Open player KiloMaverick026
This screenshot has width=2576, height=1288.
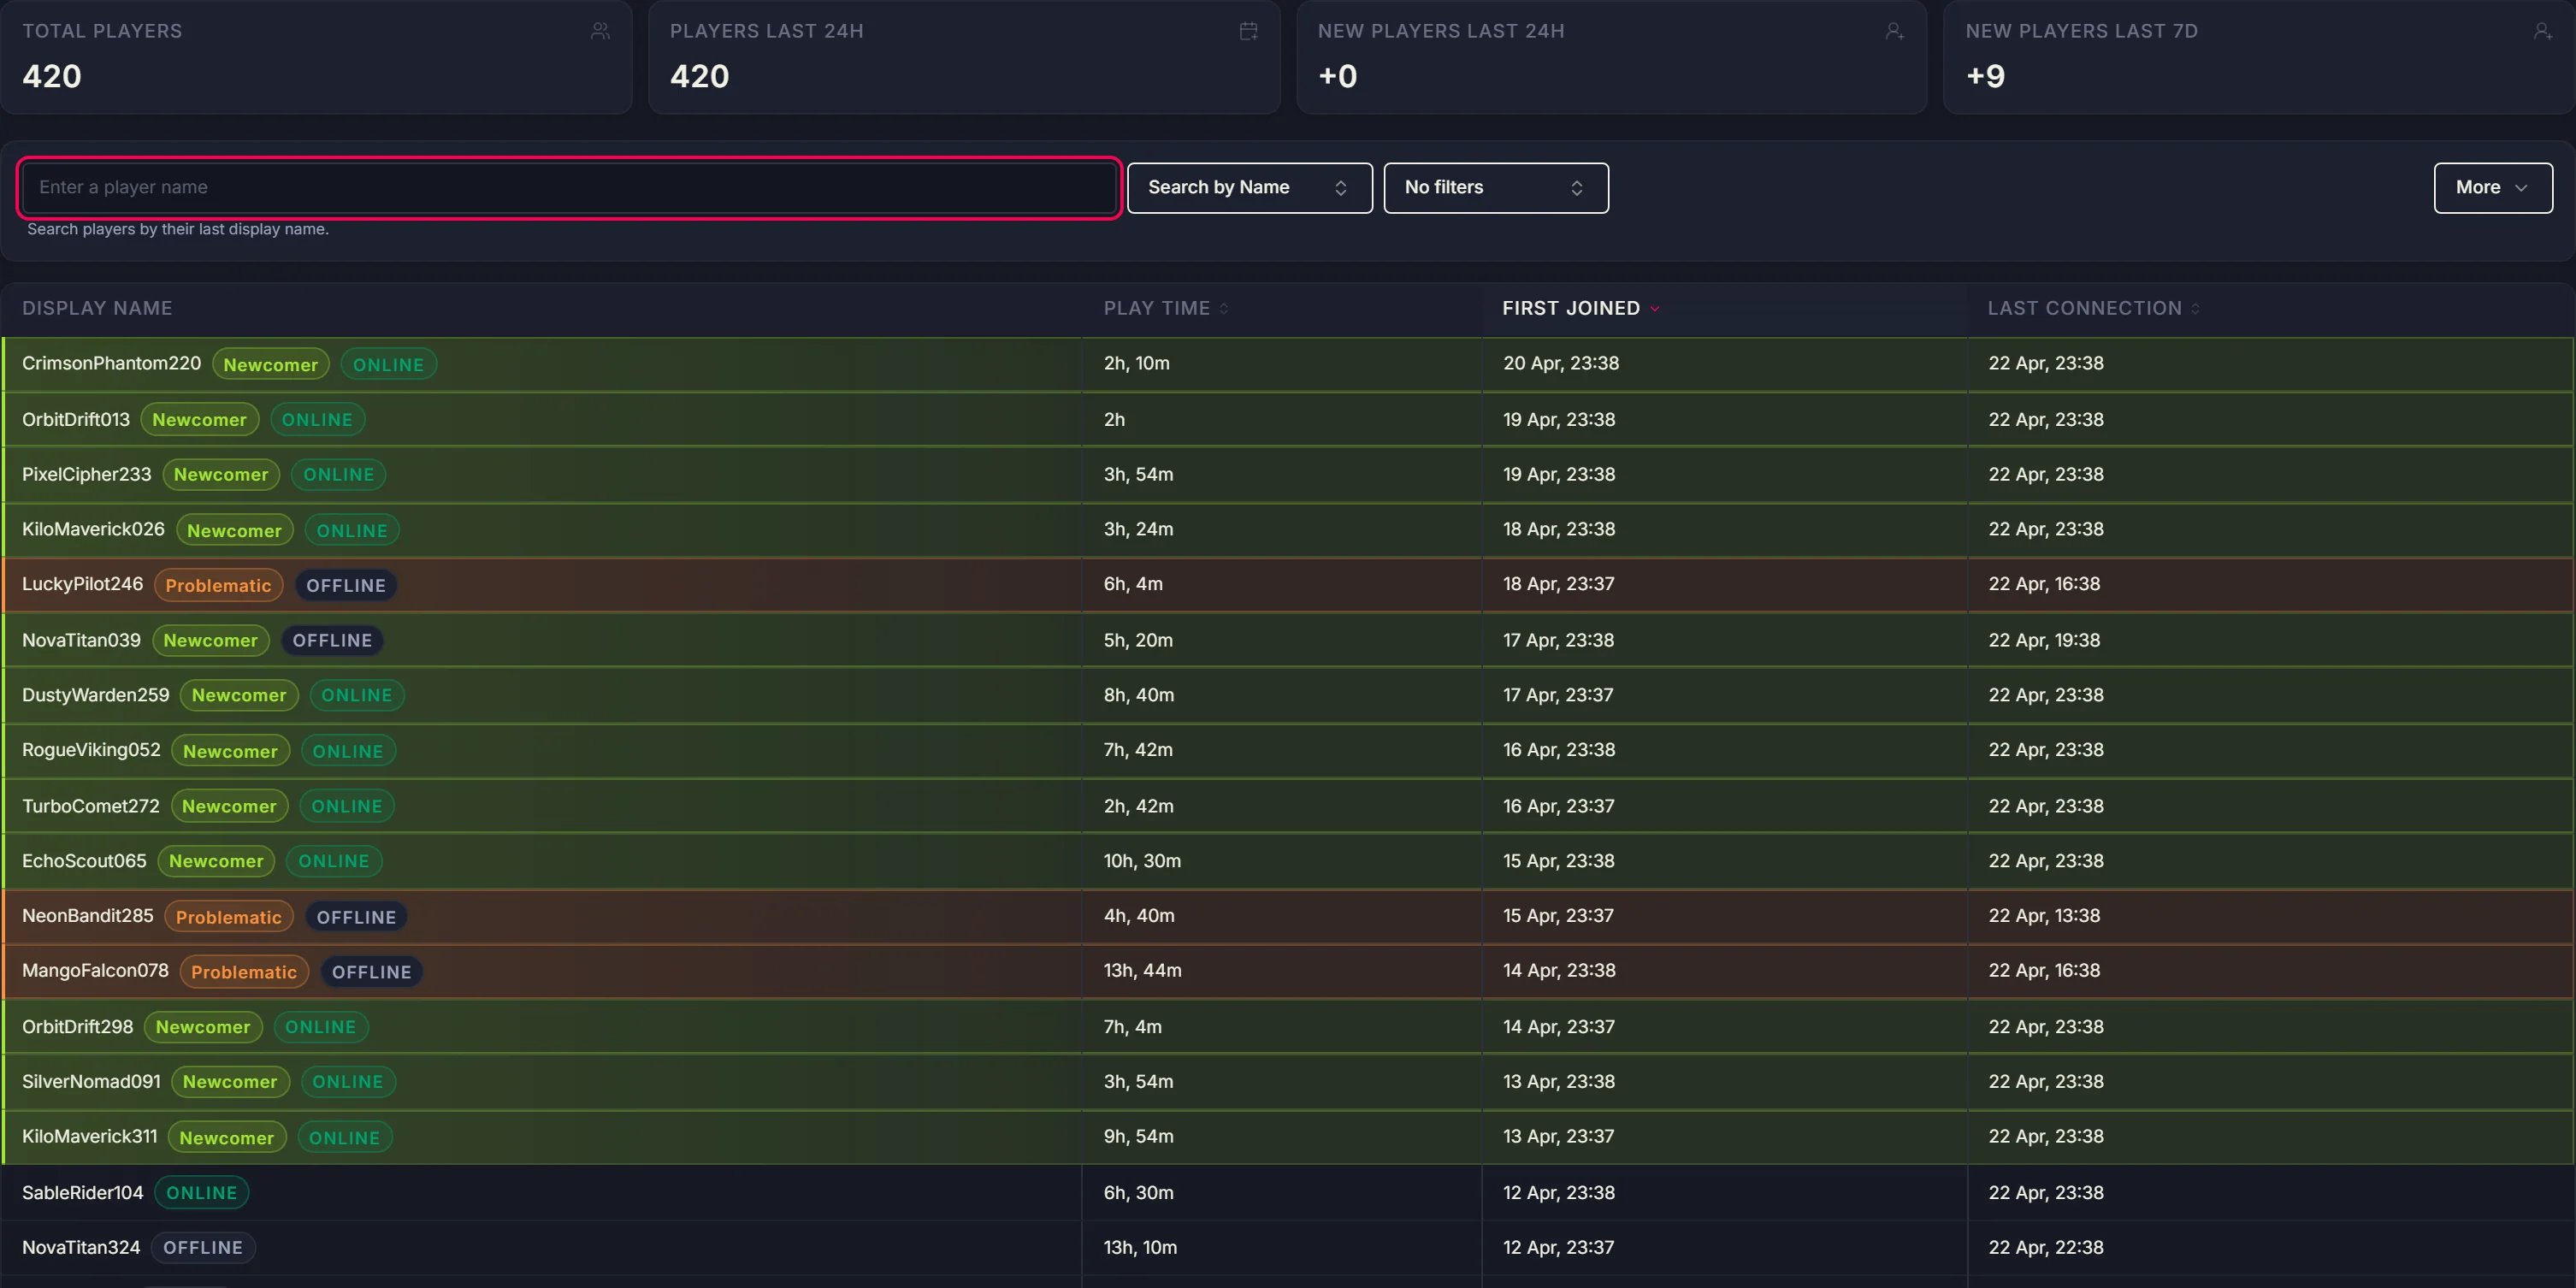(93, 529)
